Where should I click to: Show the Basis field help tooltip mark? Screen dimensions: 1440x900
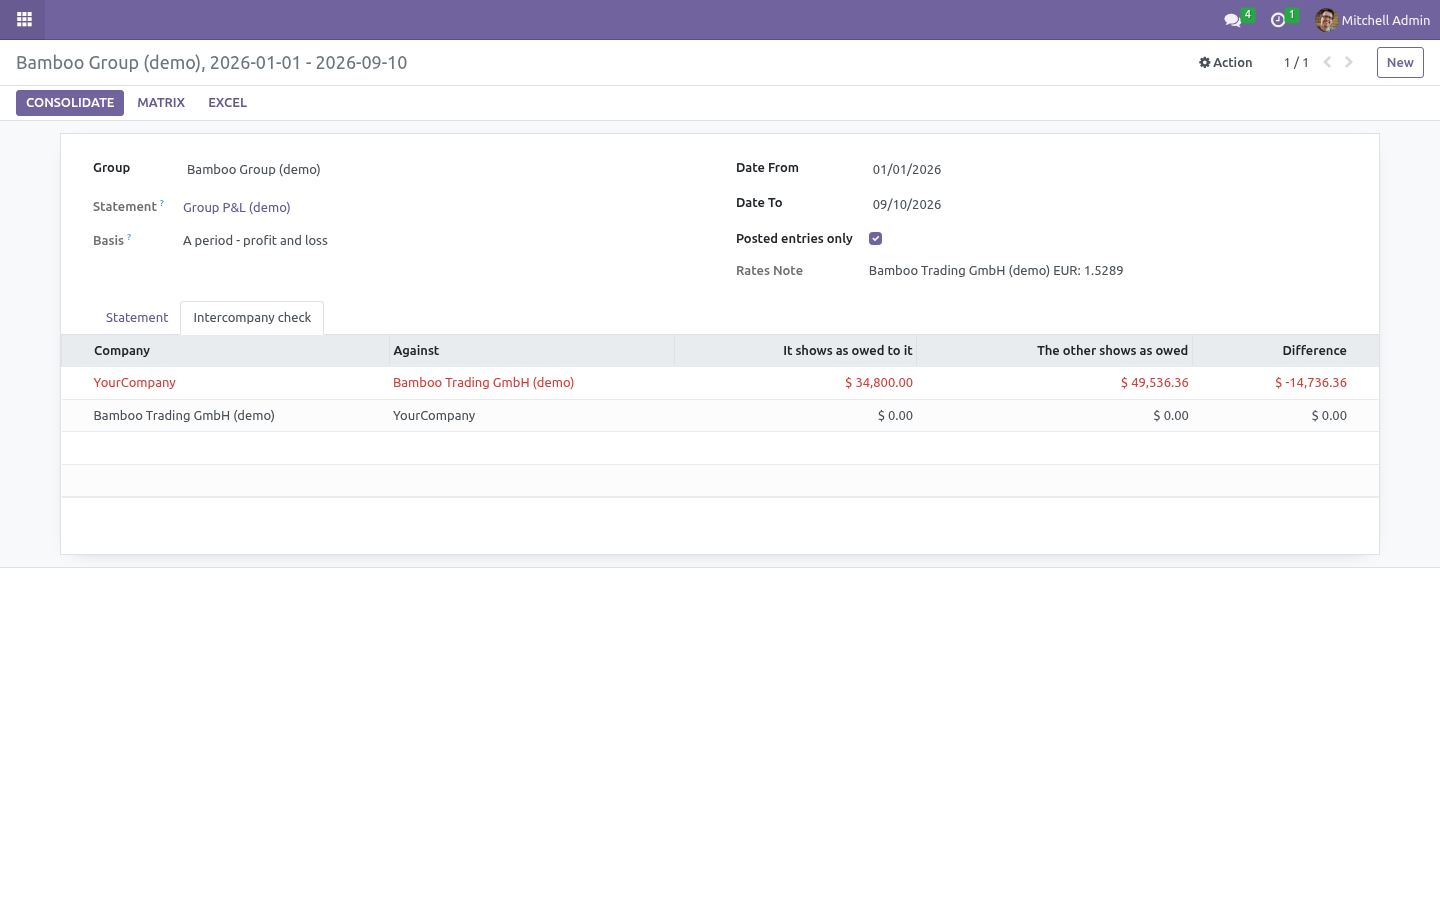click(129, 237)
